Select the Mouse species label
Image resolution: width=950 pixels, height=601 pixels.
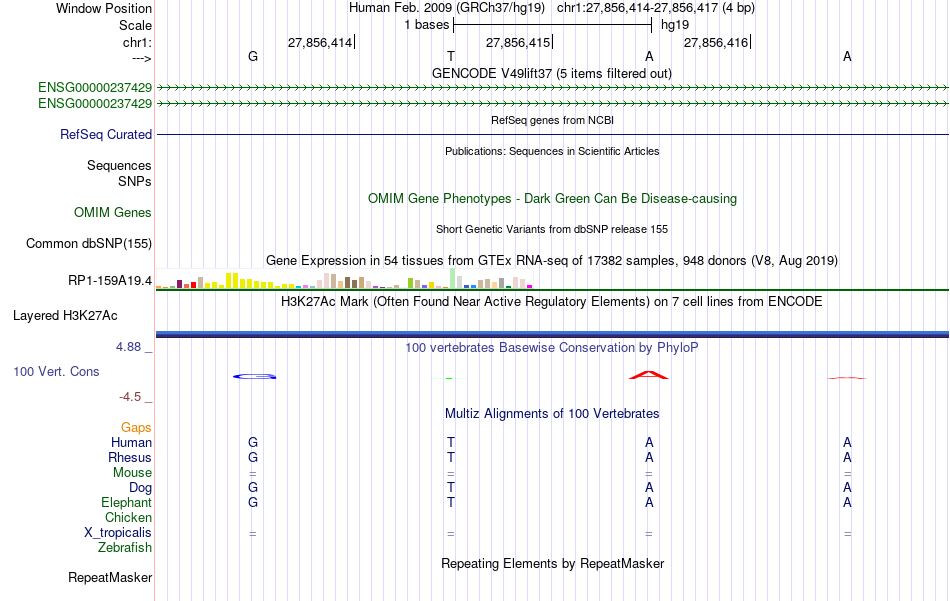point(132,473)
